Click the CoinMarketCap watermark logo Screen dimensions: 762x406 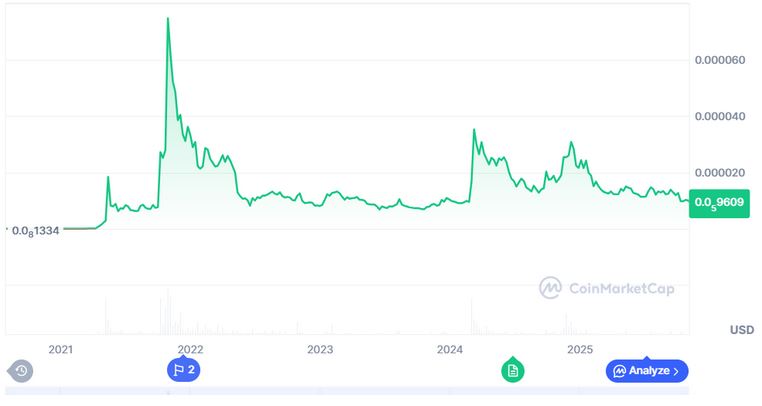pos(550,288)
